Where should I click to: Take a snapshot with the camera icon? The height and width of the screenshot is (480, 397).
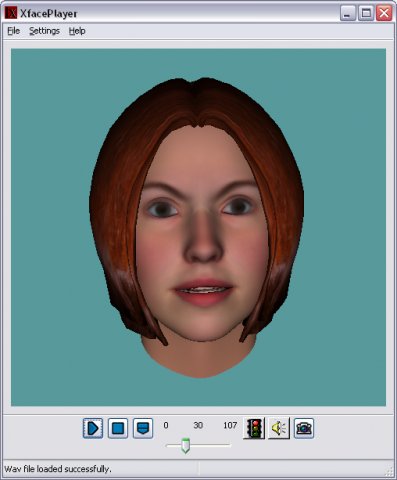(x=304, y=428)
